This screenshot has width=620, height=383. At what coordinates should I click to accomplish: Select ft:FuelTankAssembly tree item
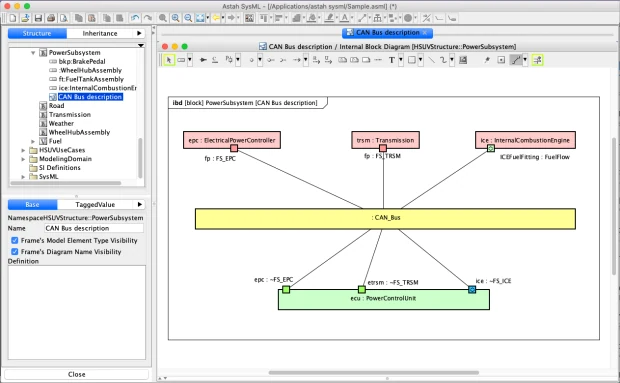(x=91, y=79)
